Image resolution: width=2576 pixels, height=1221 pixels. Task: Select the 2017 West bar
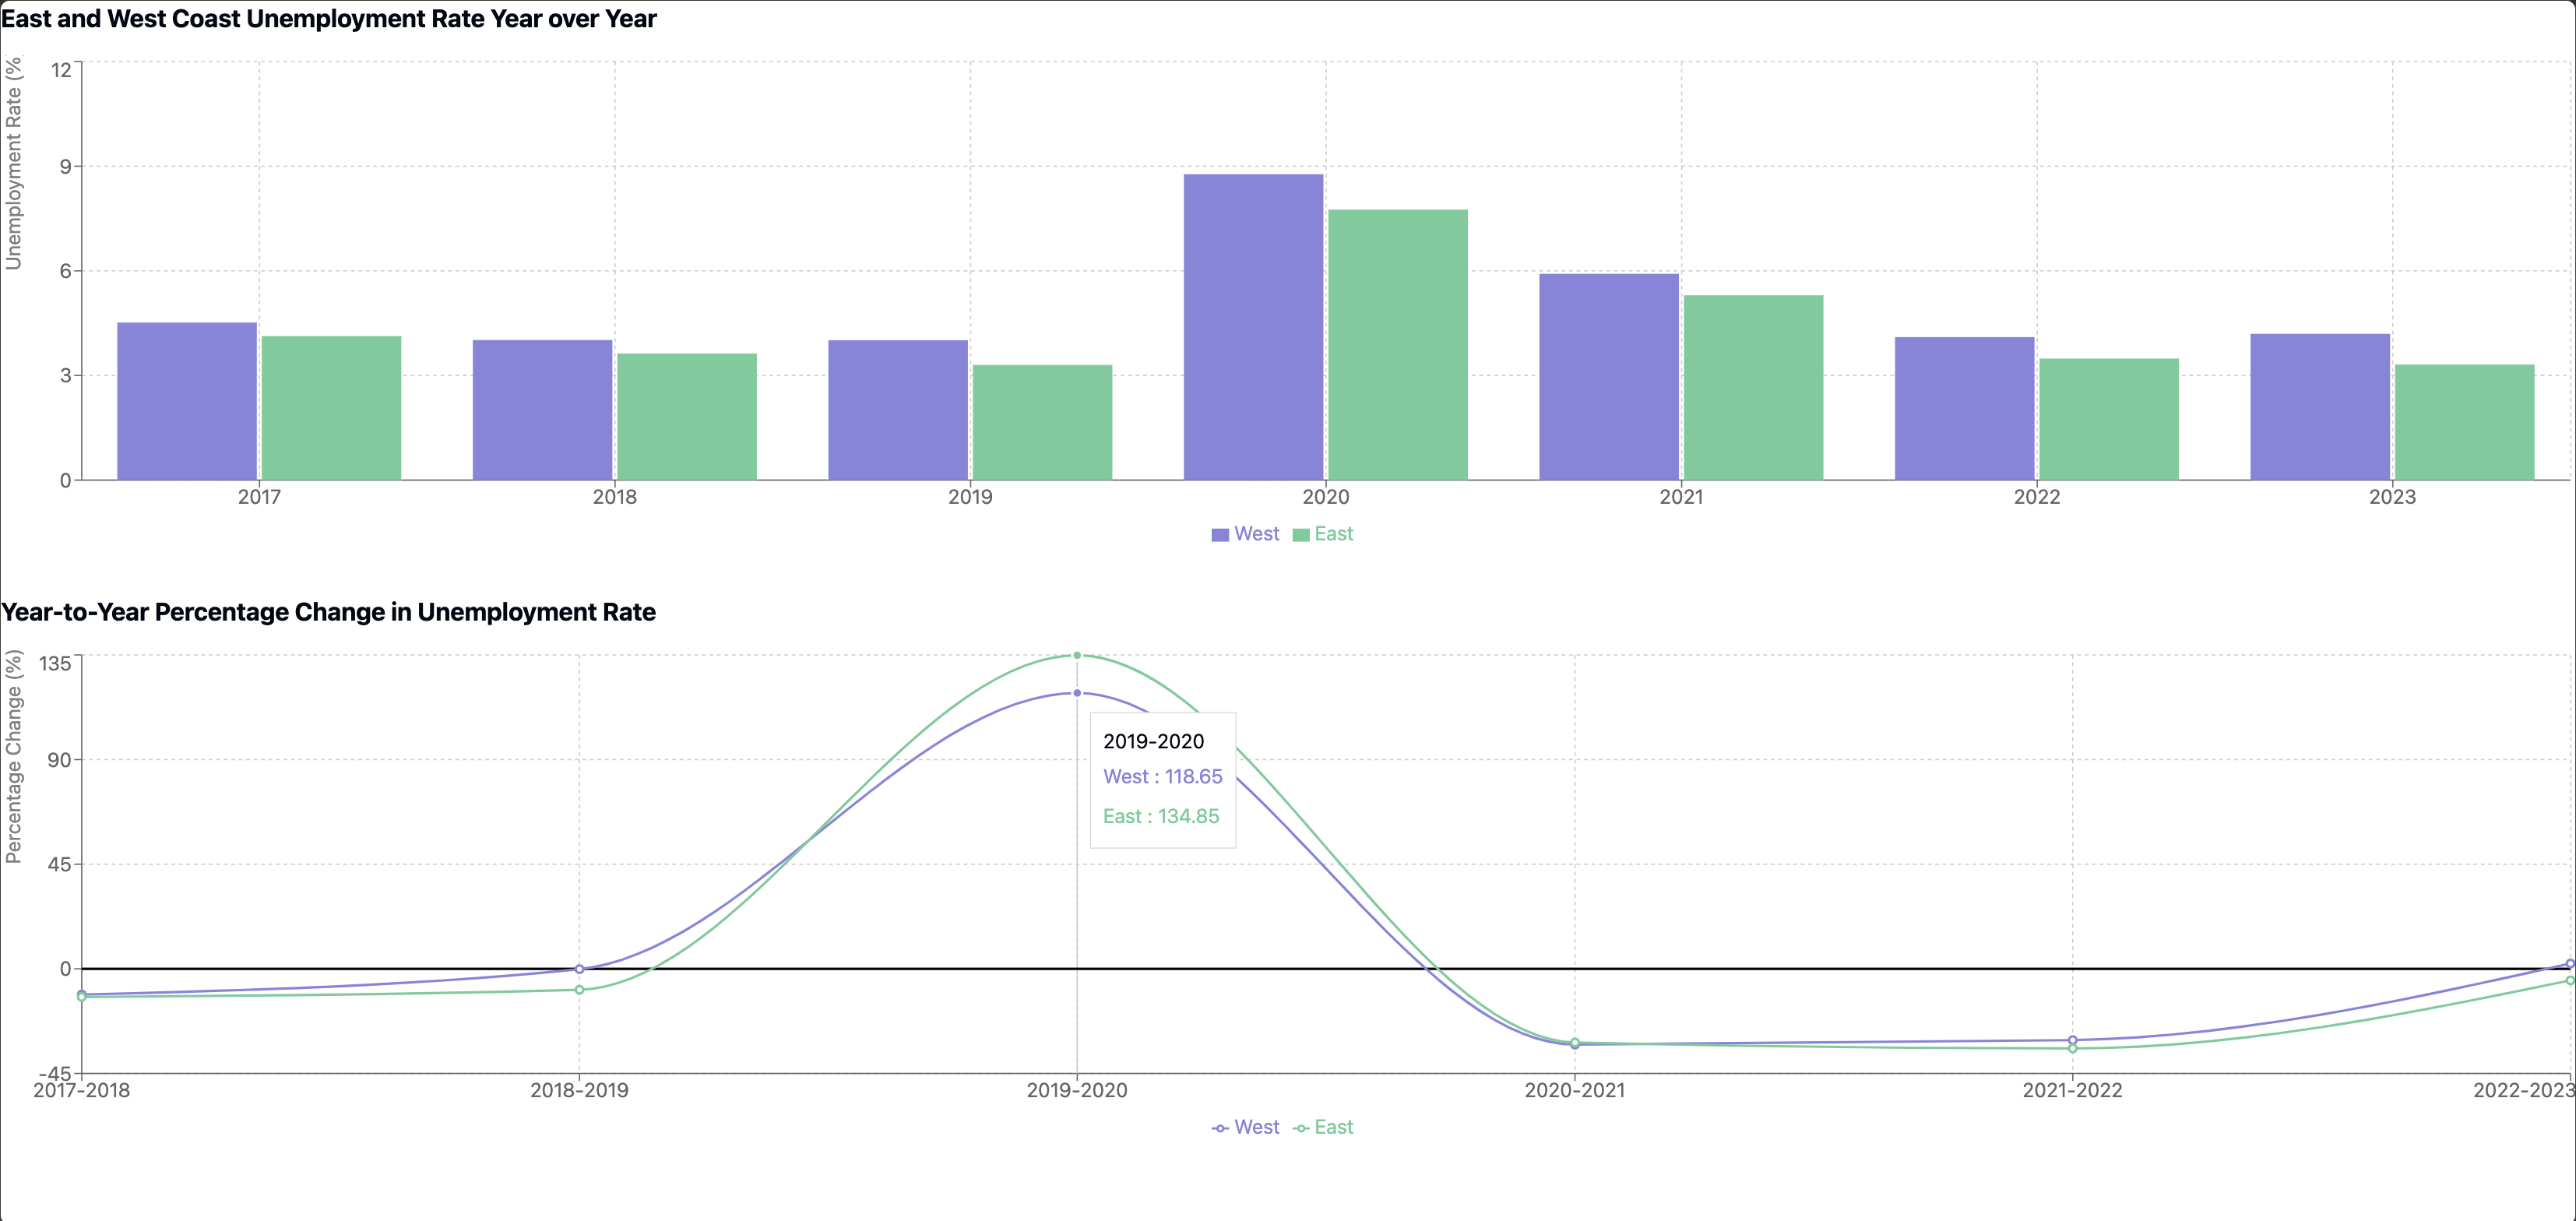(187, 401)
